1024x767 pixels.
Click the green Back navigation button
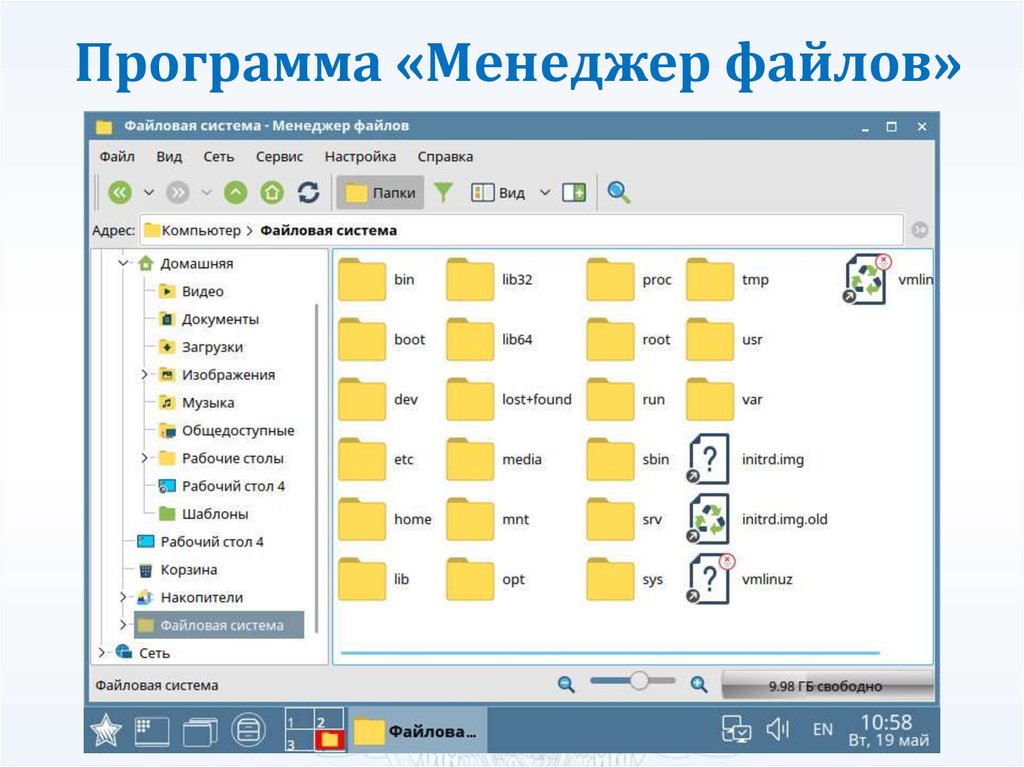tap(120, 193)
